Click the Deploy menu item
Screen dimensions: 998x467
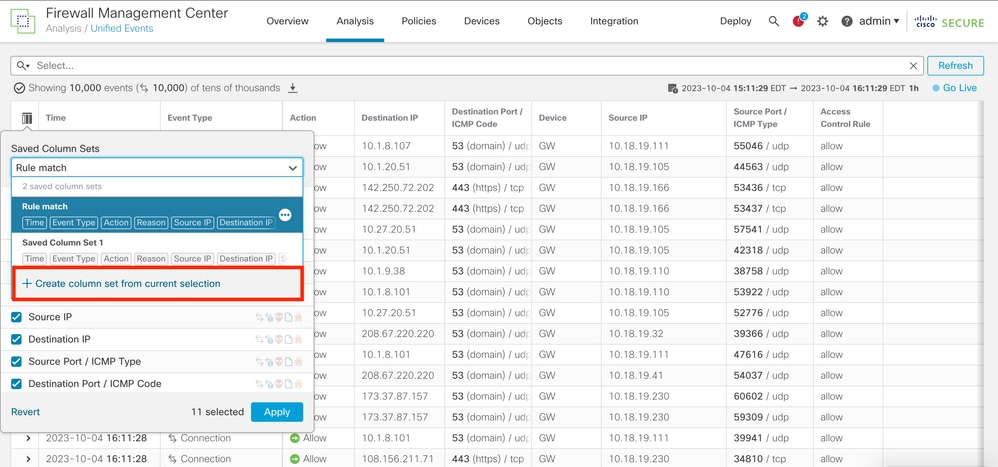736,21
